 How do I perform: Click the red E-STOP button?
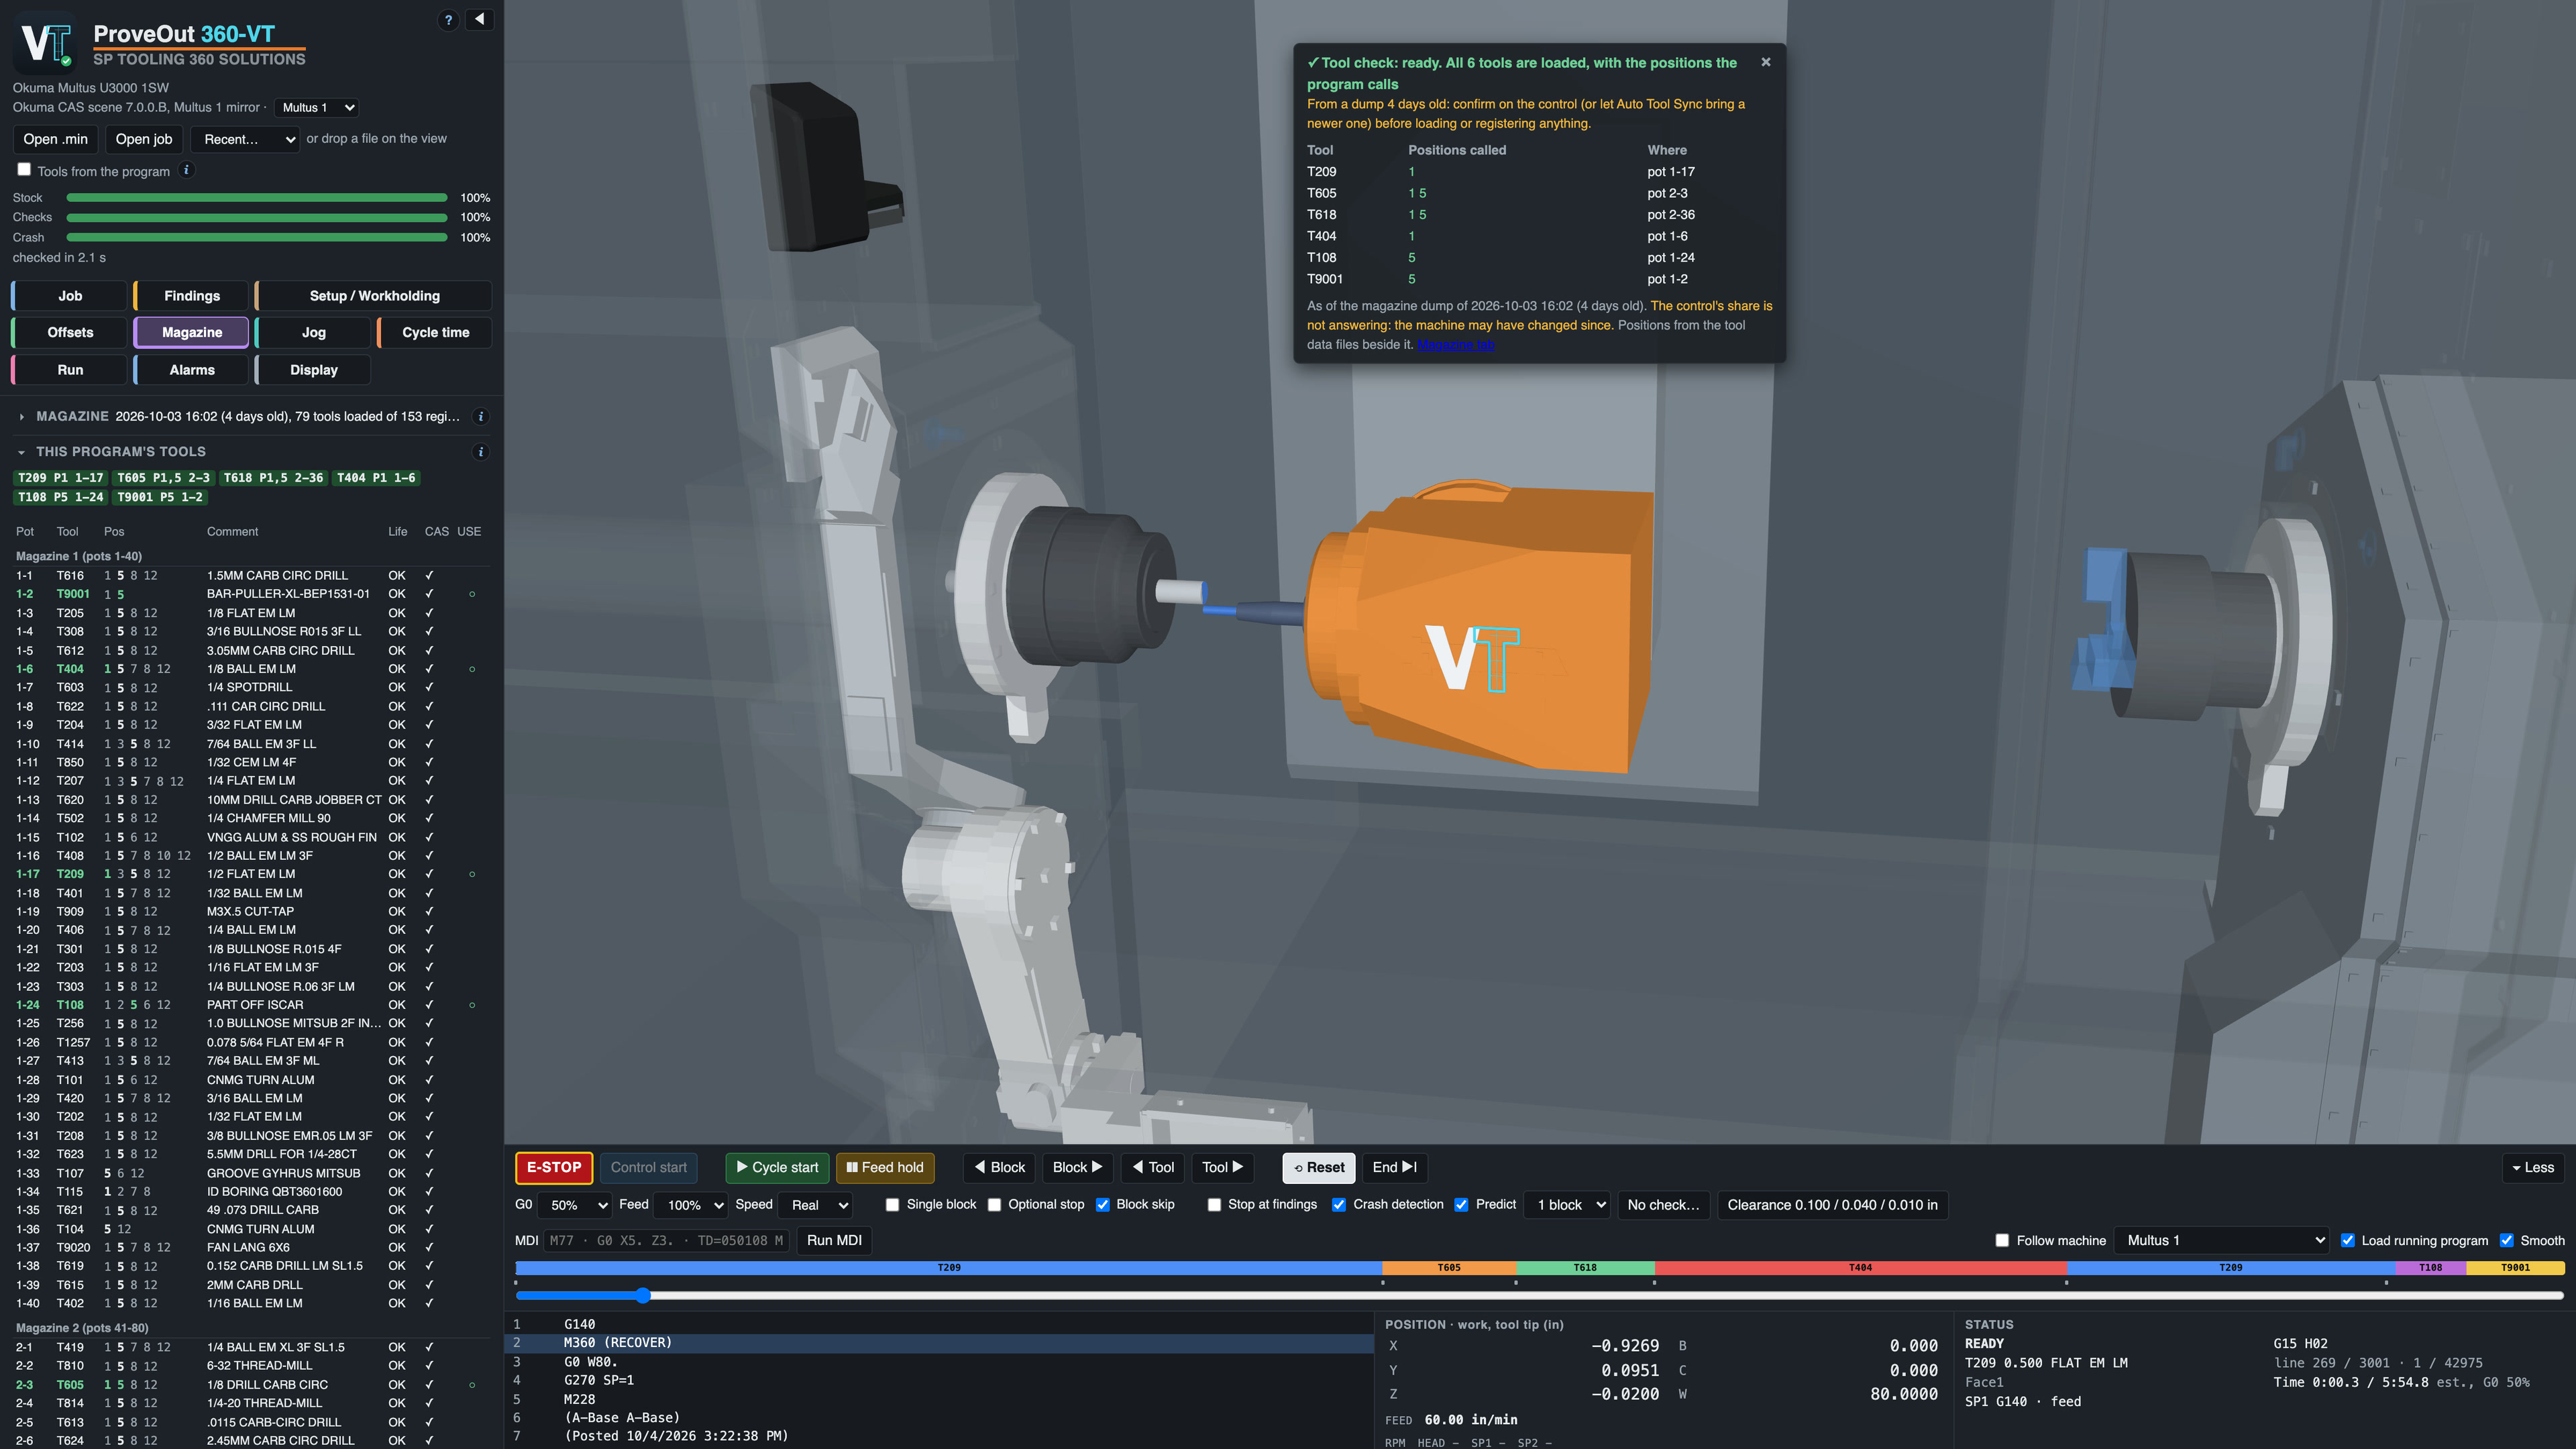554,1167
